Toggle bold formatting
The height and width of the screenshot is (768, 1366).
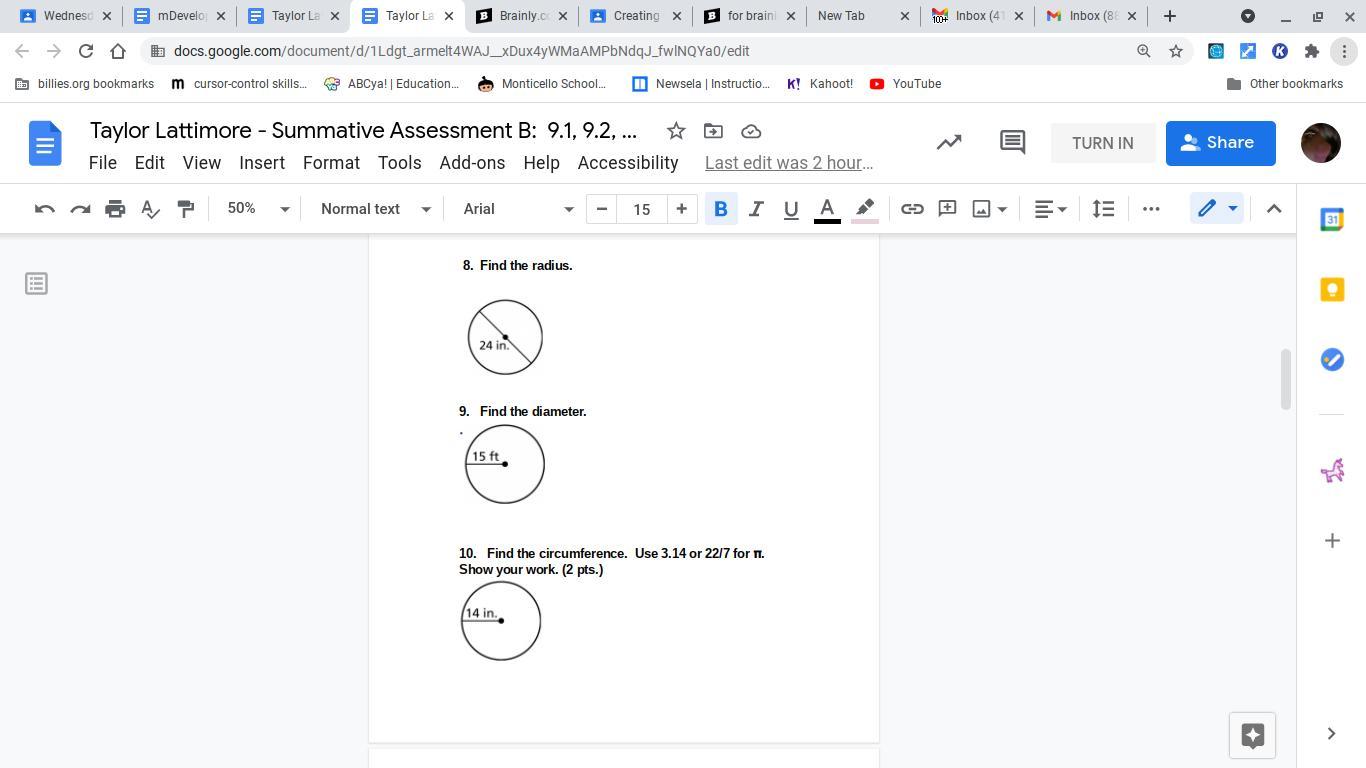[720, 209]
